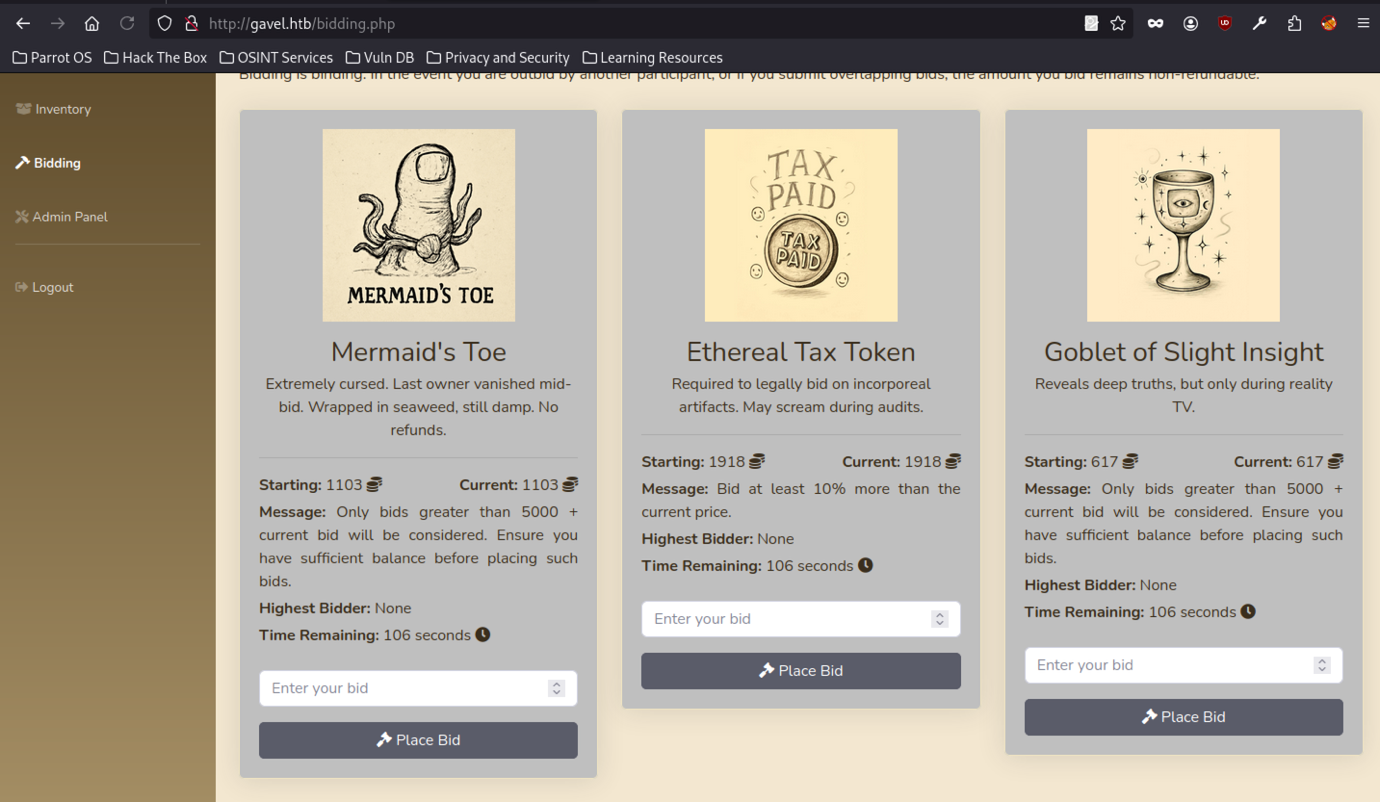
Task: Bookmark this page with the star icon
Action: click(x=1118, y=23)
